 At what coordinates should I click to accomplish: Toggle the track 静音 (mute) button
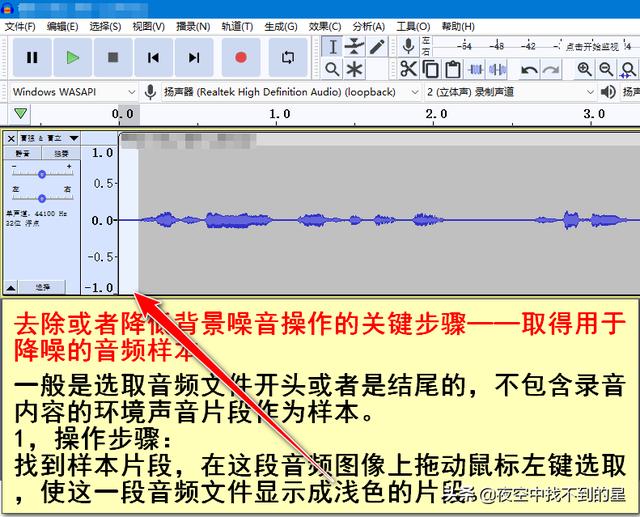click(22, 153)
